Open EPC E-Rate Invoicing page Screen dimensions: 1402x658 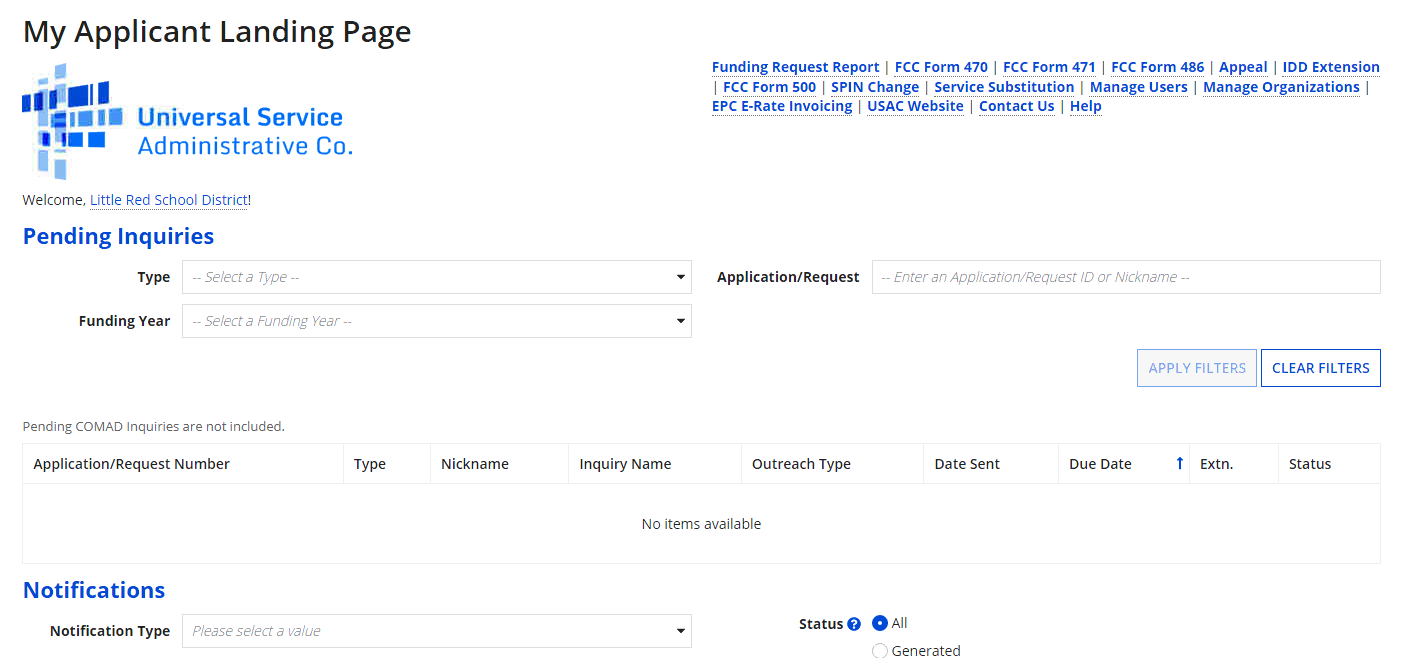[x=781, y=106]
